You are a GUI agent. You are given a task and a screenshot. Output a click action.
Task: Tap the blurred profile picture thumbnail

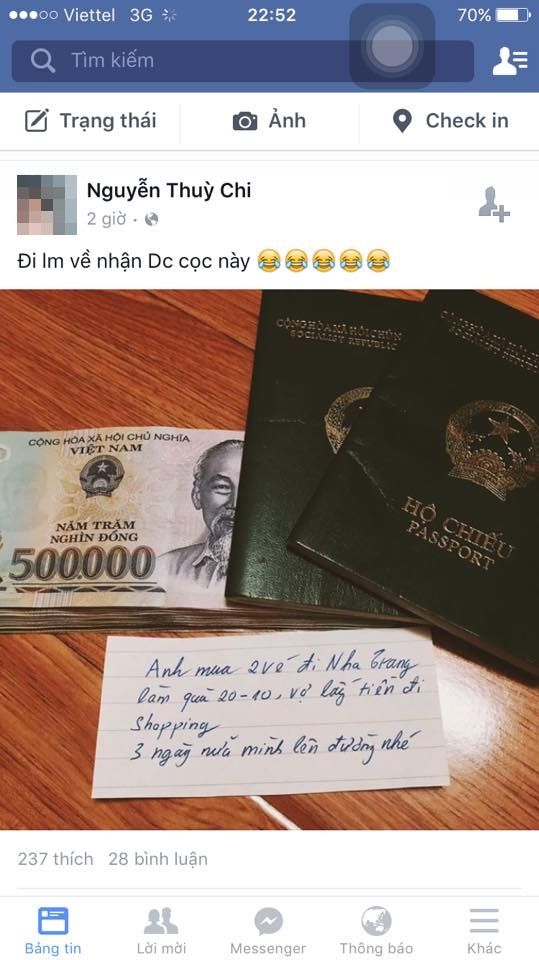(47, 204)
